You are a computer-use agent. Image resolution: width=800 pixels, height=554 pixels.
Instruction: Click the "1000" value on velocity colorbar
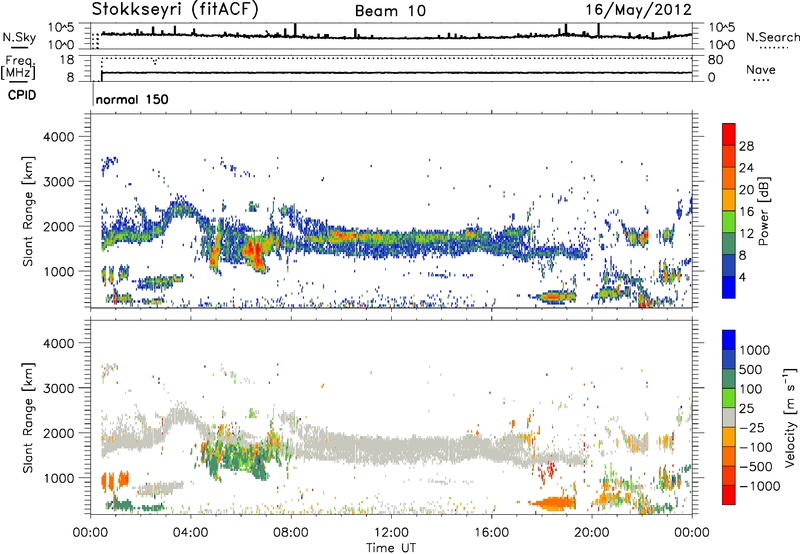pyautogui.click(x=755, y=350)
